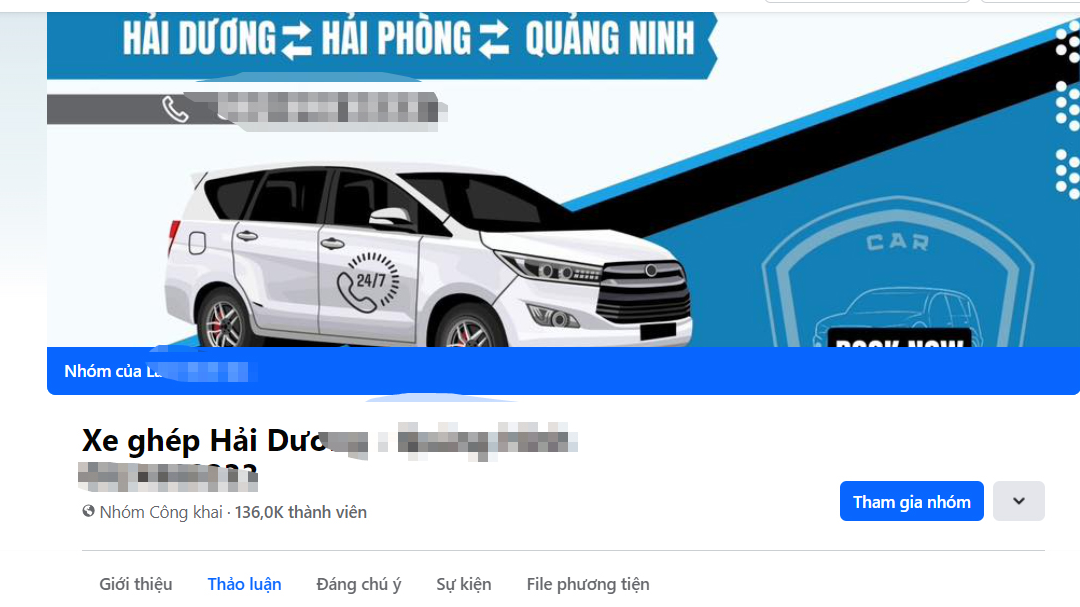Click the phone handset icon in gray bar
Image resolution: width=1080 pixels, height=607 pixels.
175,109
